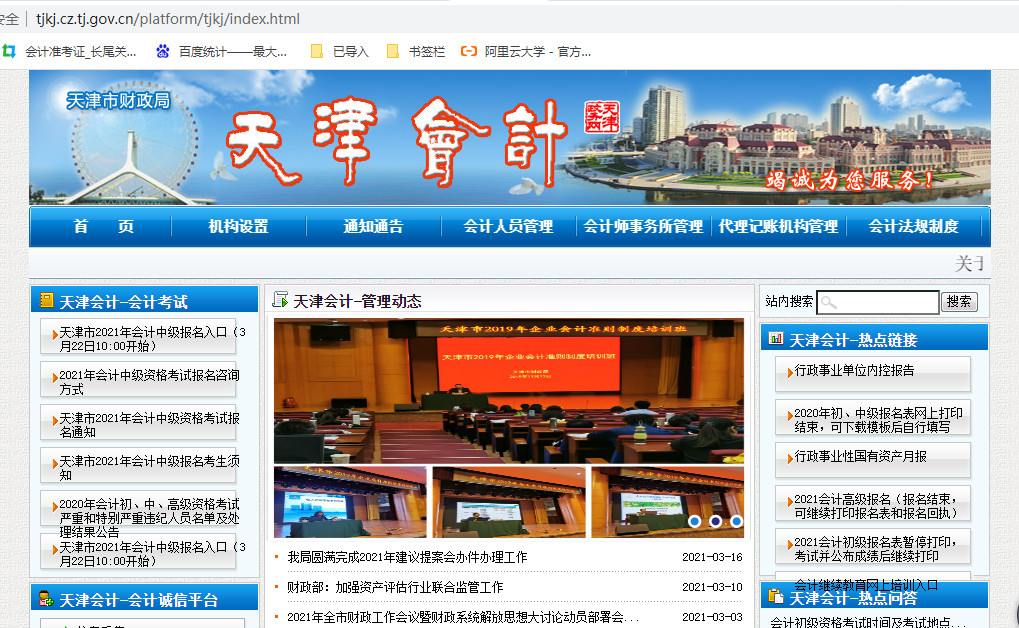Click the 天津会计-热点链接 chart icon

pos(775,339)
